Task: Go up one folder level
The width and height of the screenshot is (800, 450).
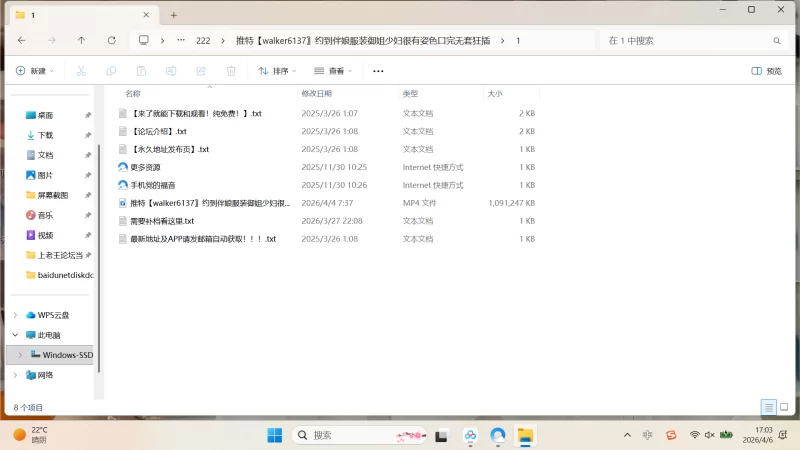Action: click(x=81, y=40)
